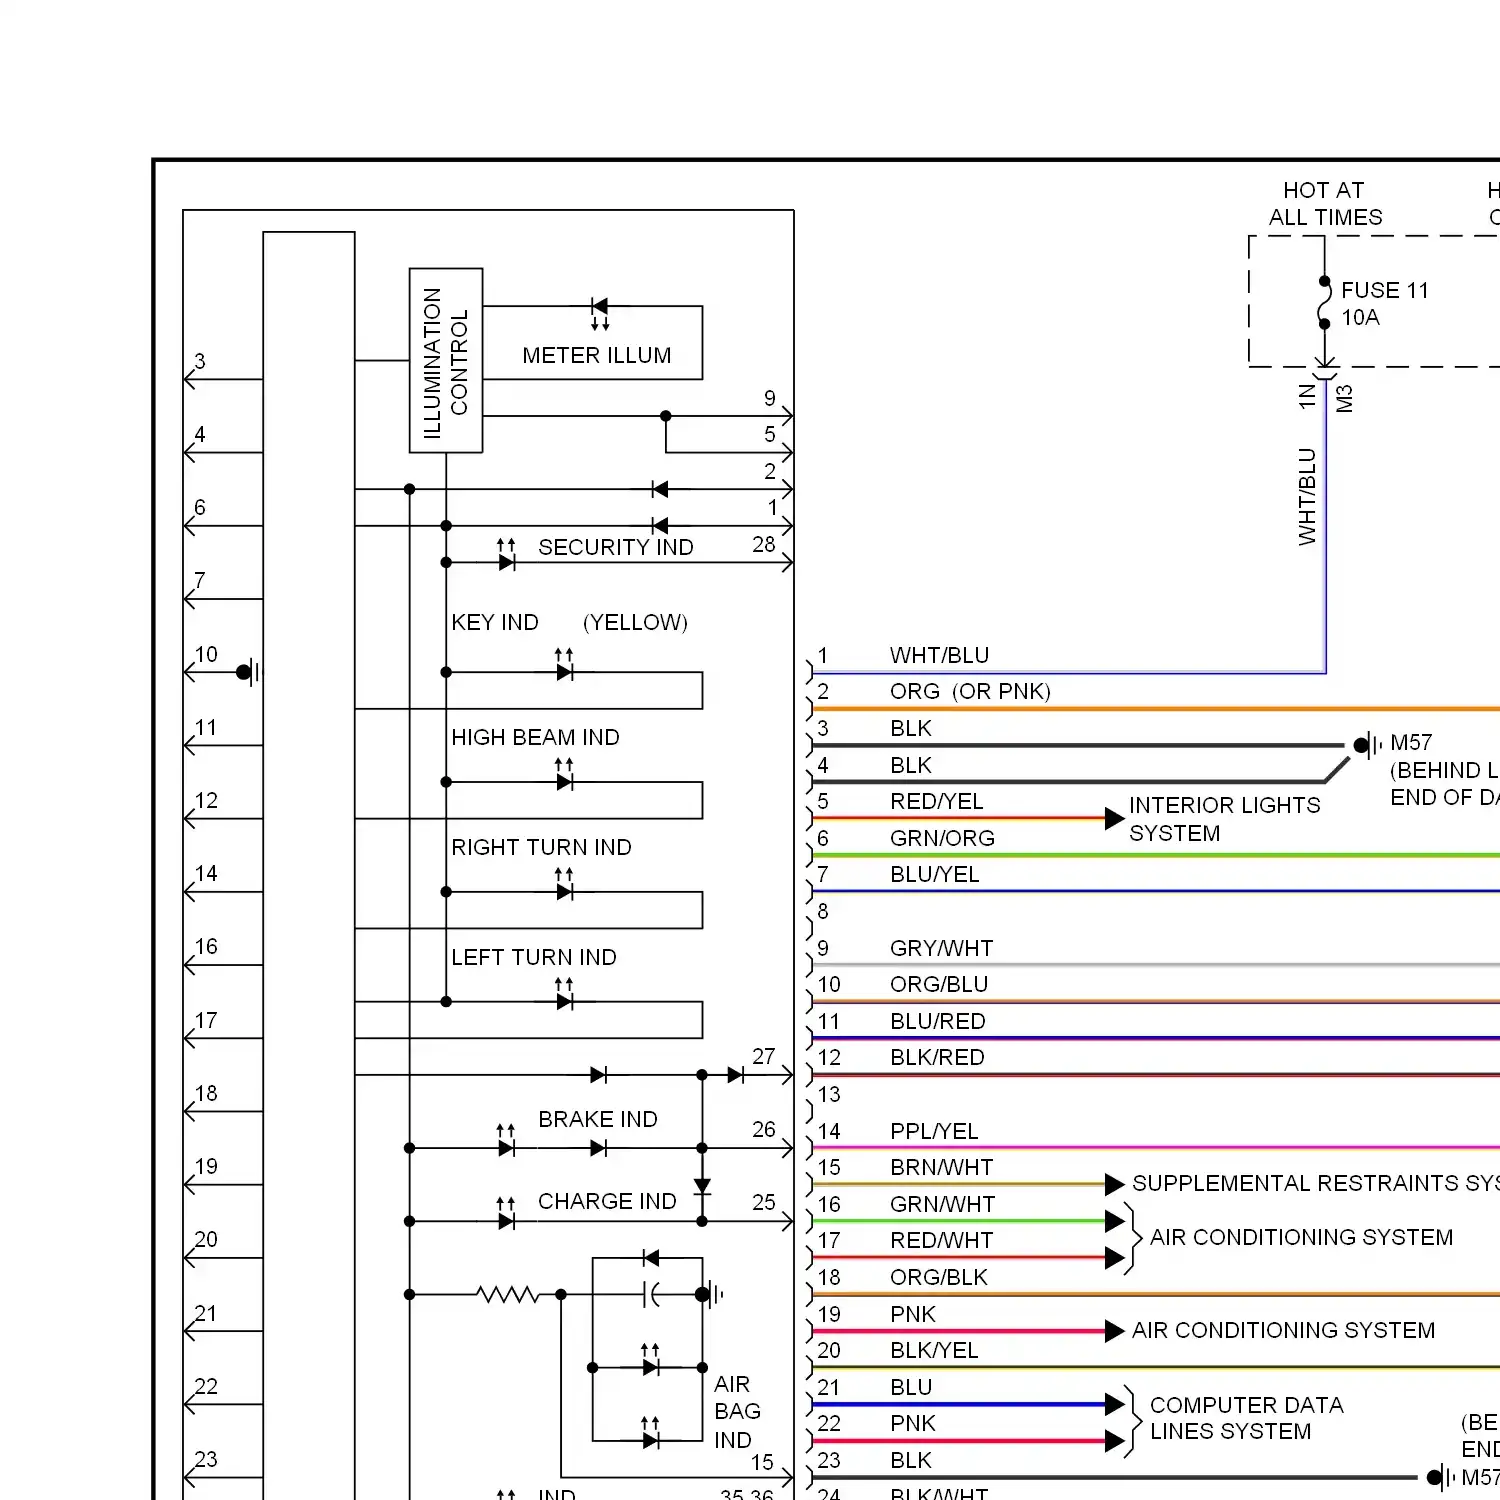Select the BLK wire label at pin 3
Image resolution: width=1500 pixels, height=1500 pixels.
911,728
